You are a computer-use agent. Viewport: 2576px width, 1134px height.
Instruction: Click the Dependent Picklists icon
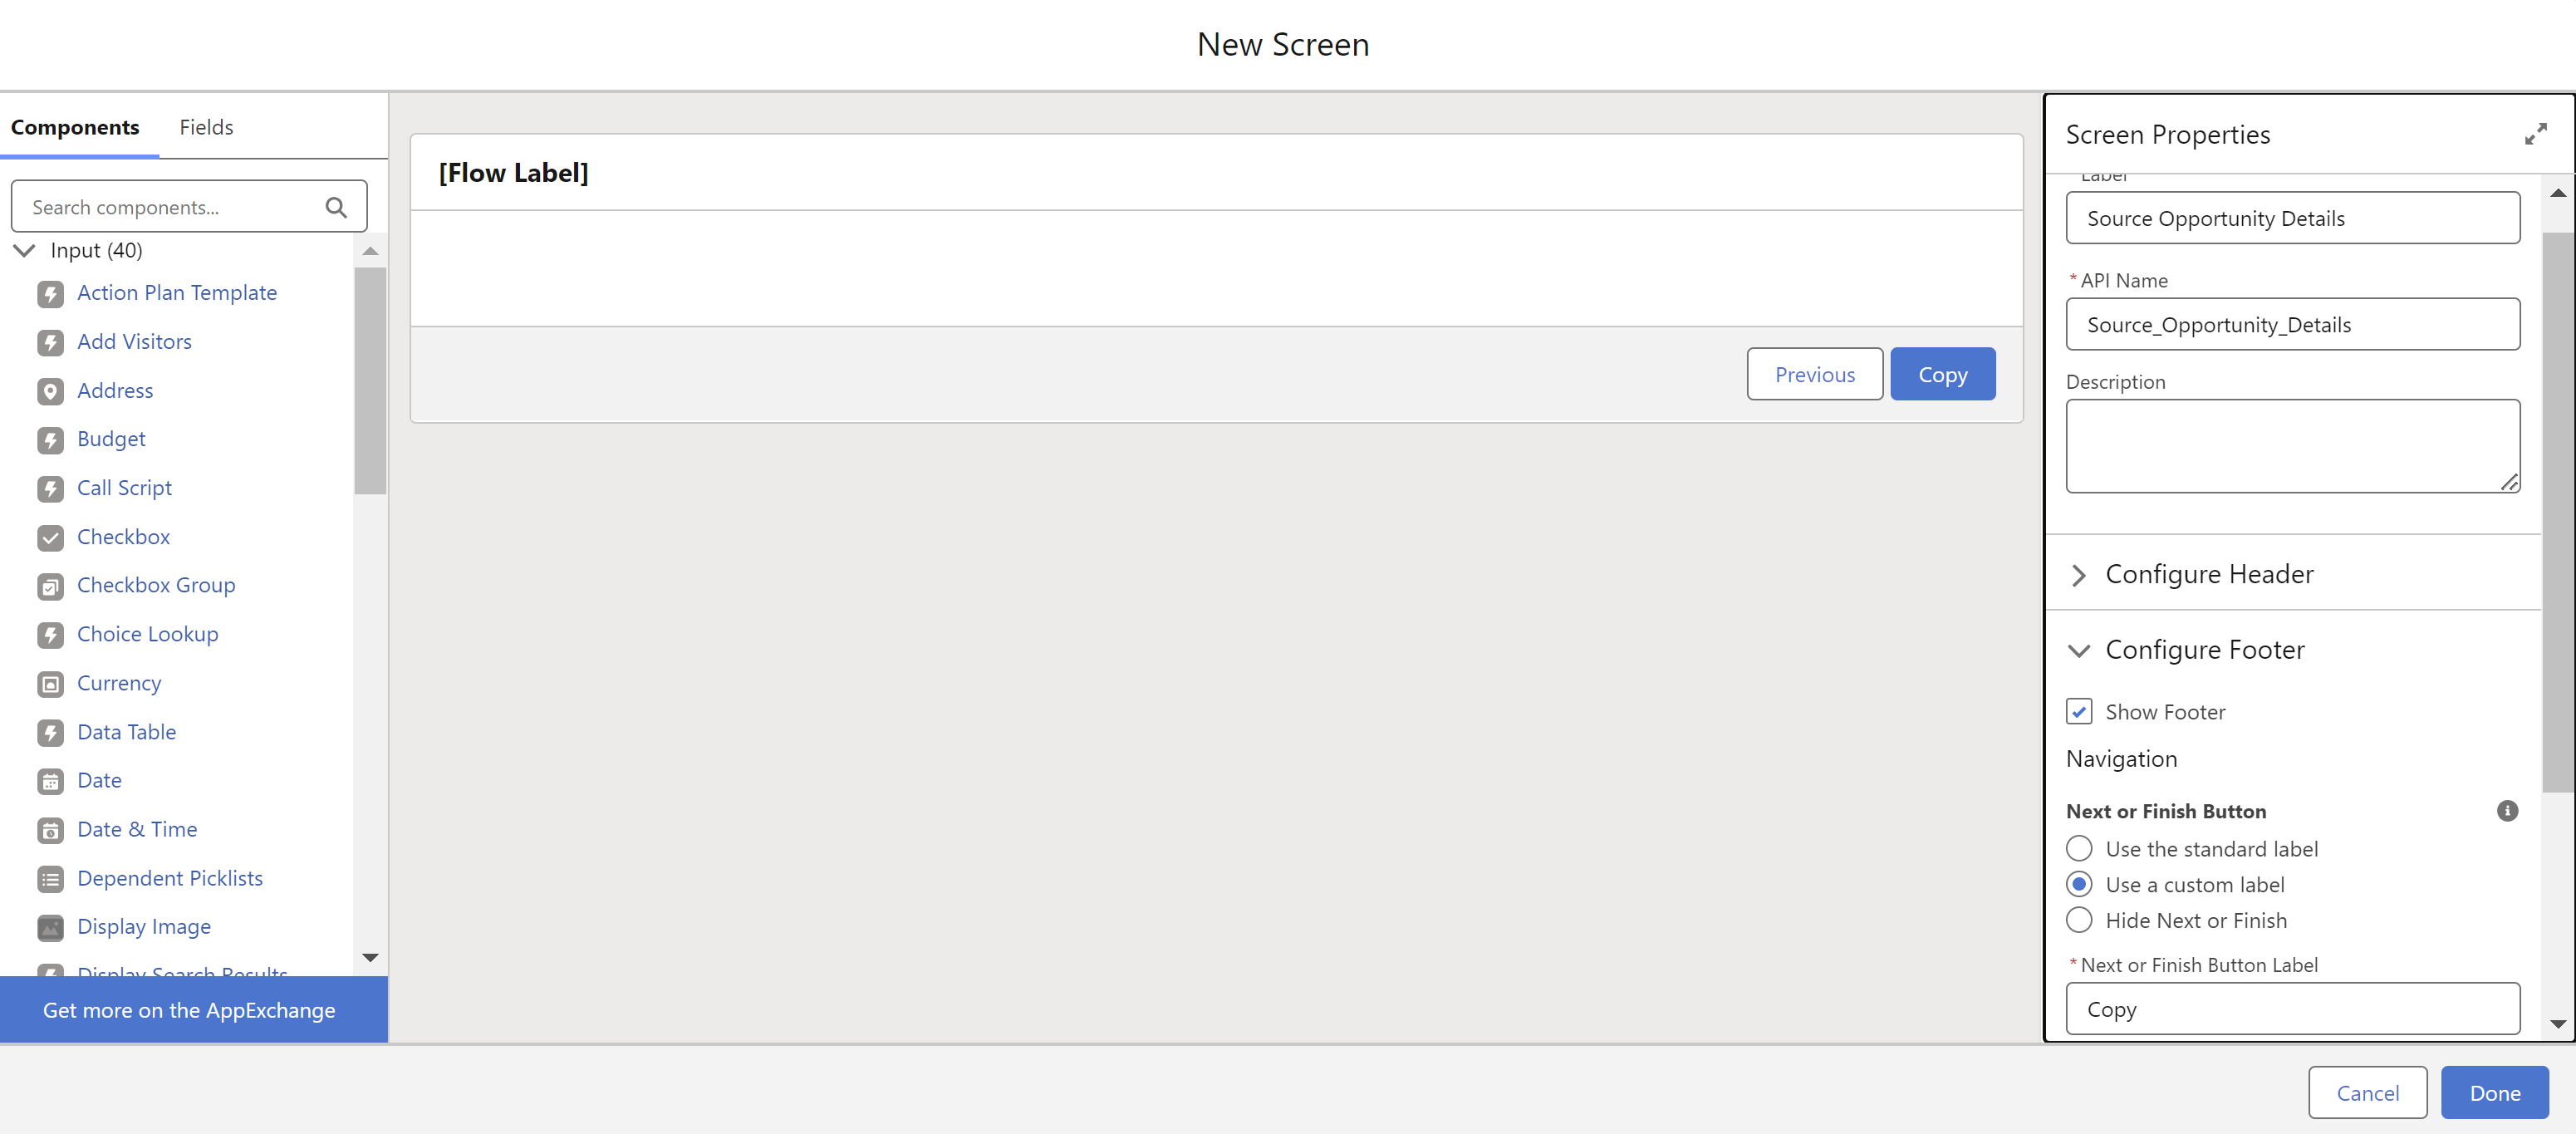tap(50, 879)
